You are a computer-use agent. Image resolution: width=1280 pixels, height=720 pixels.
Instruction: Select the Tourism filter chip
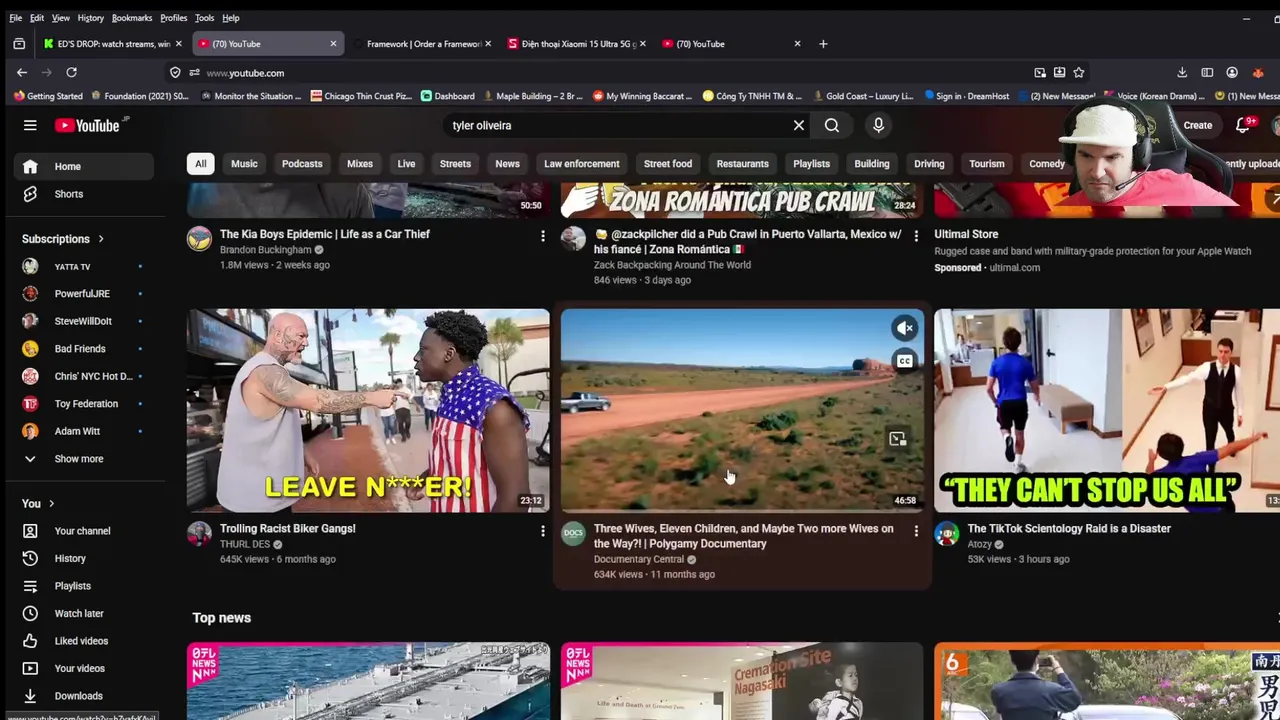click(987, 164)
